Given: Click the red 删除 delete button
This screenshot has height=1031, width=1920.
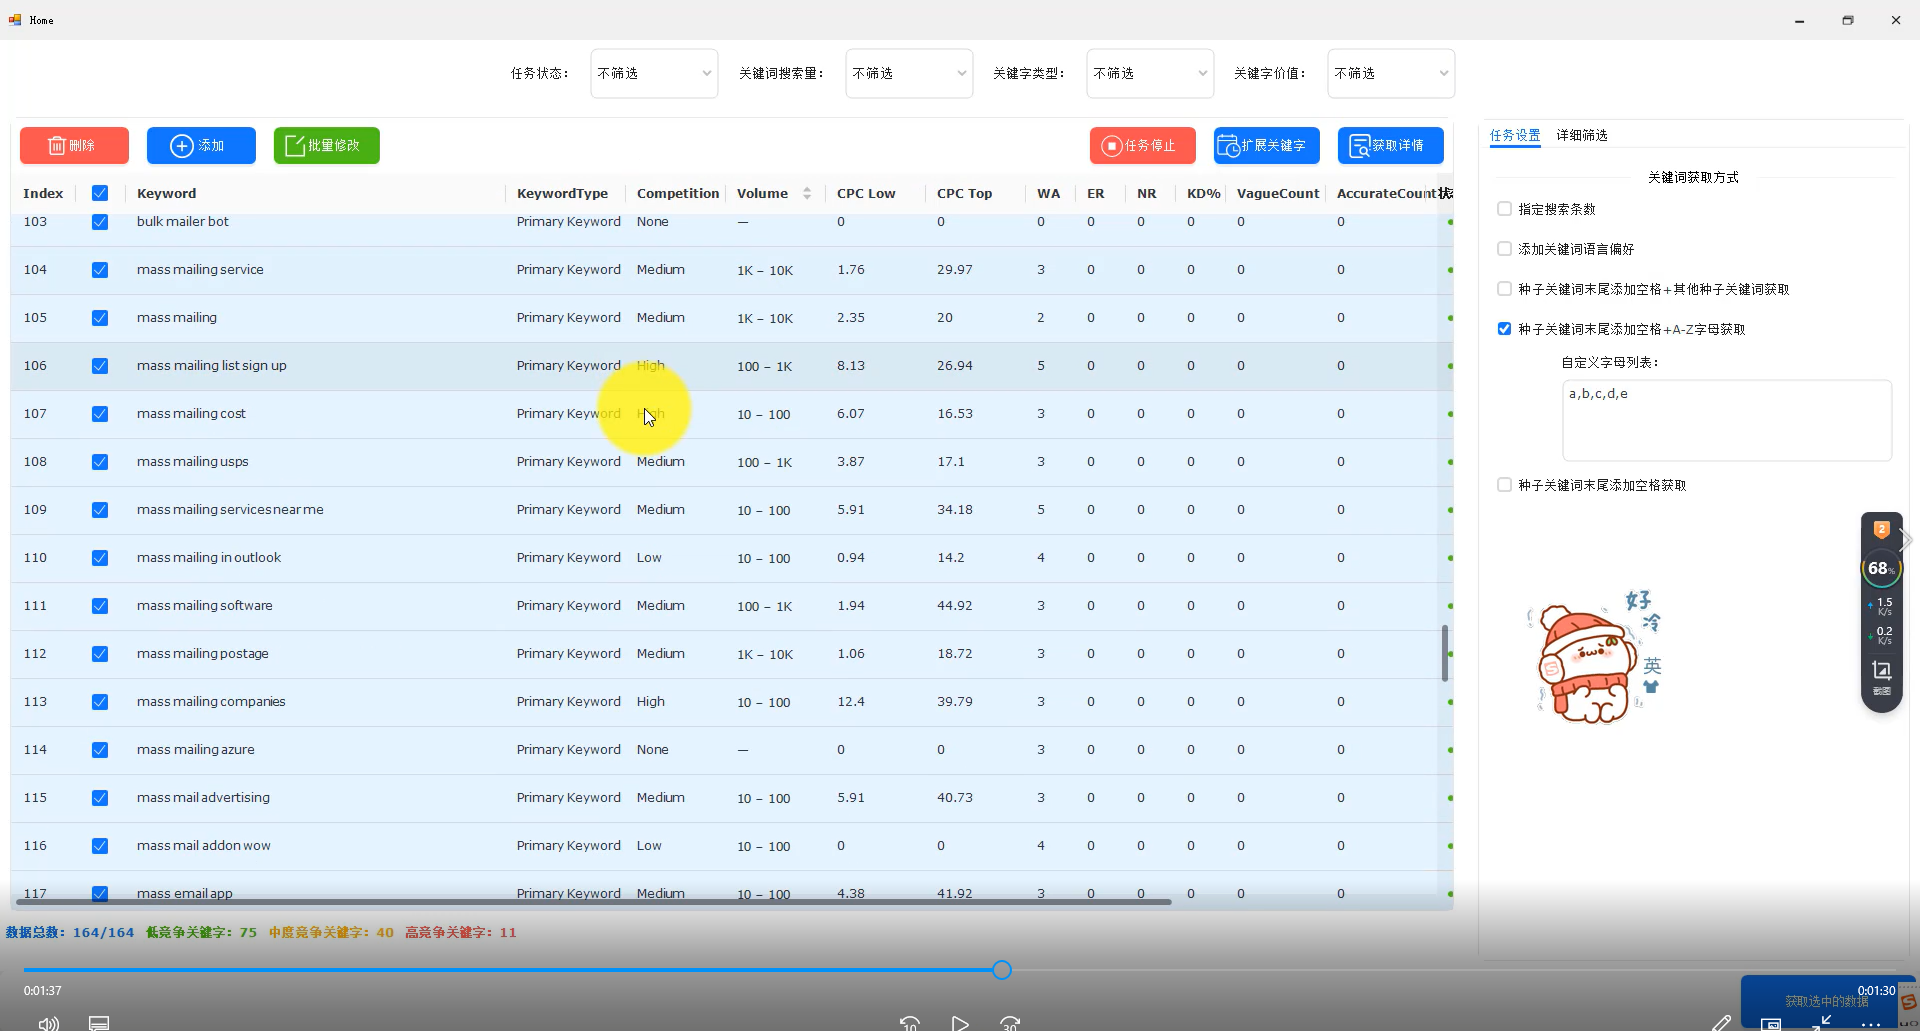Looking at the screenshot, I should coord(74,146).
